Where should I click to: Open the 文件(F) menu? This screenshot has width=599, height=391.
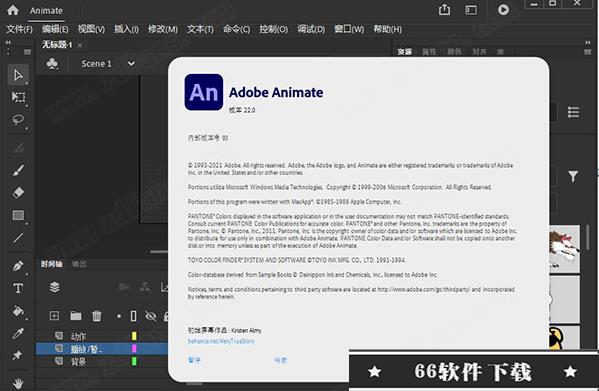click(19, 29)
